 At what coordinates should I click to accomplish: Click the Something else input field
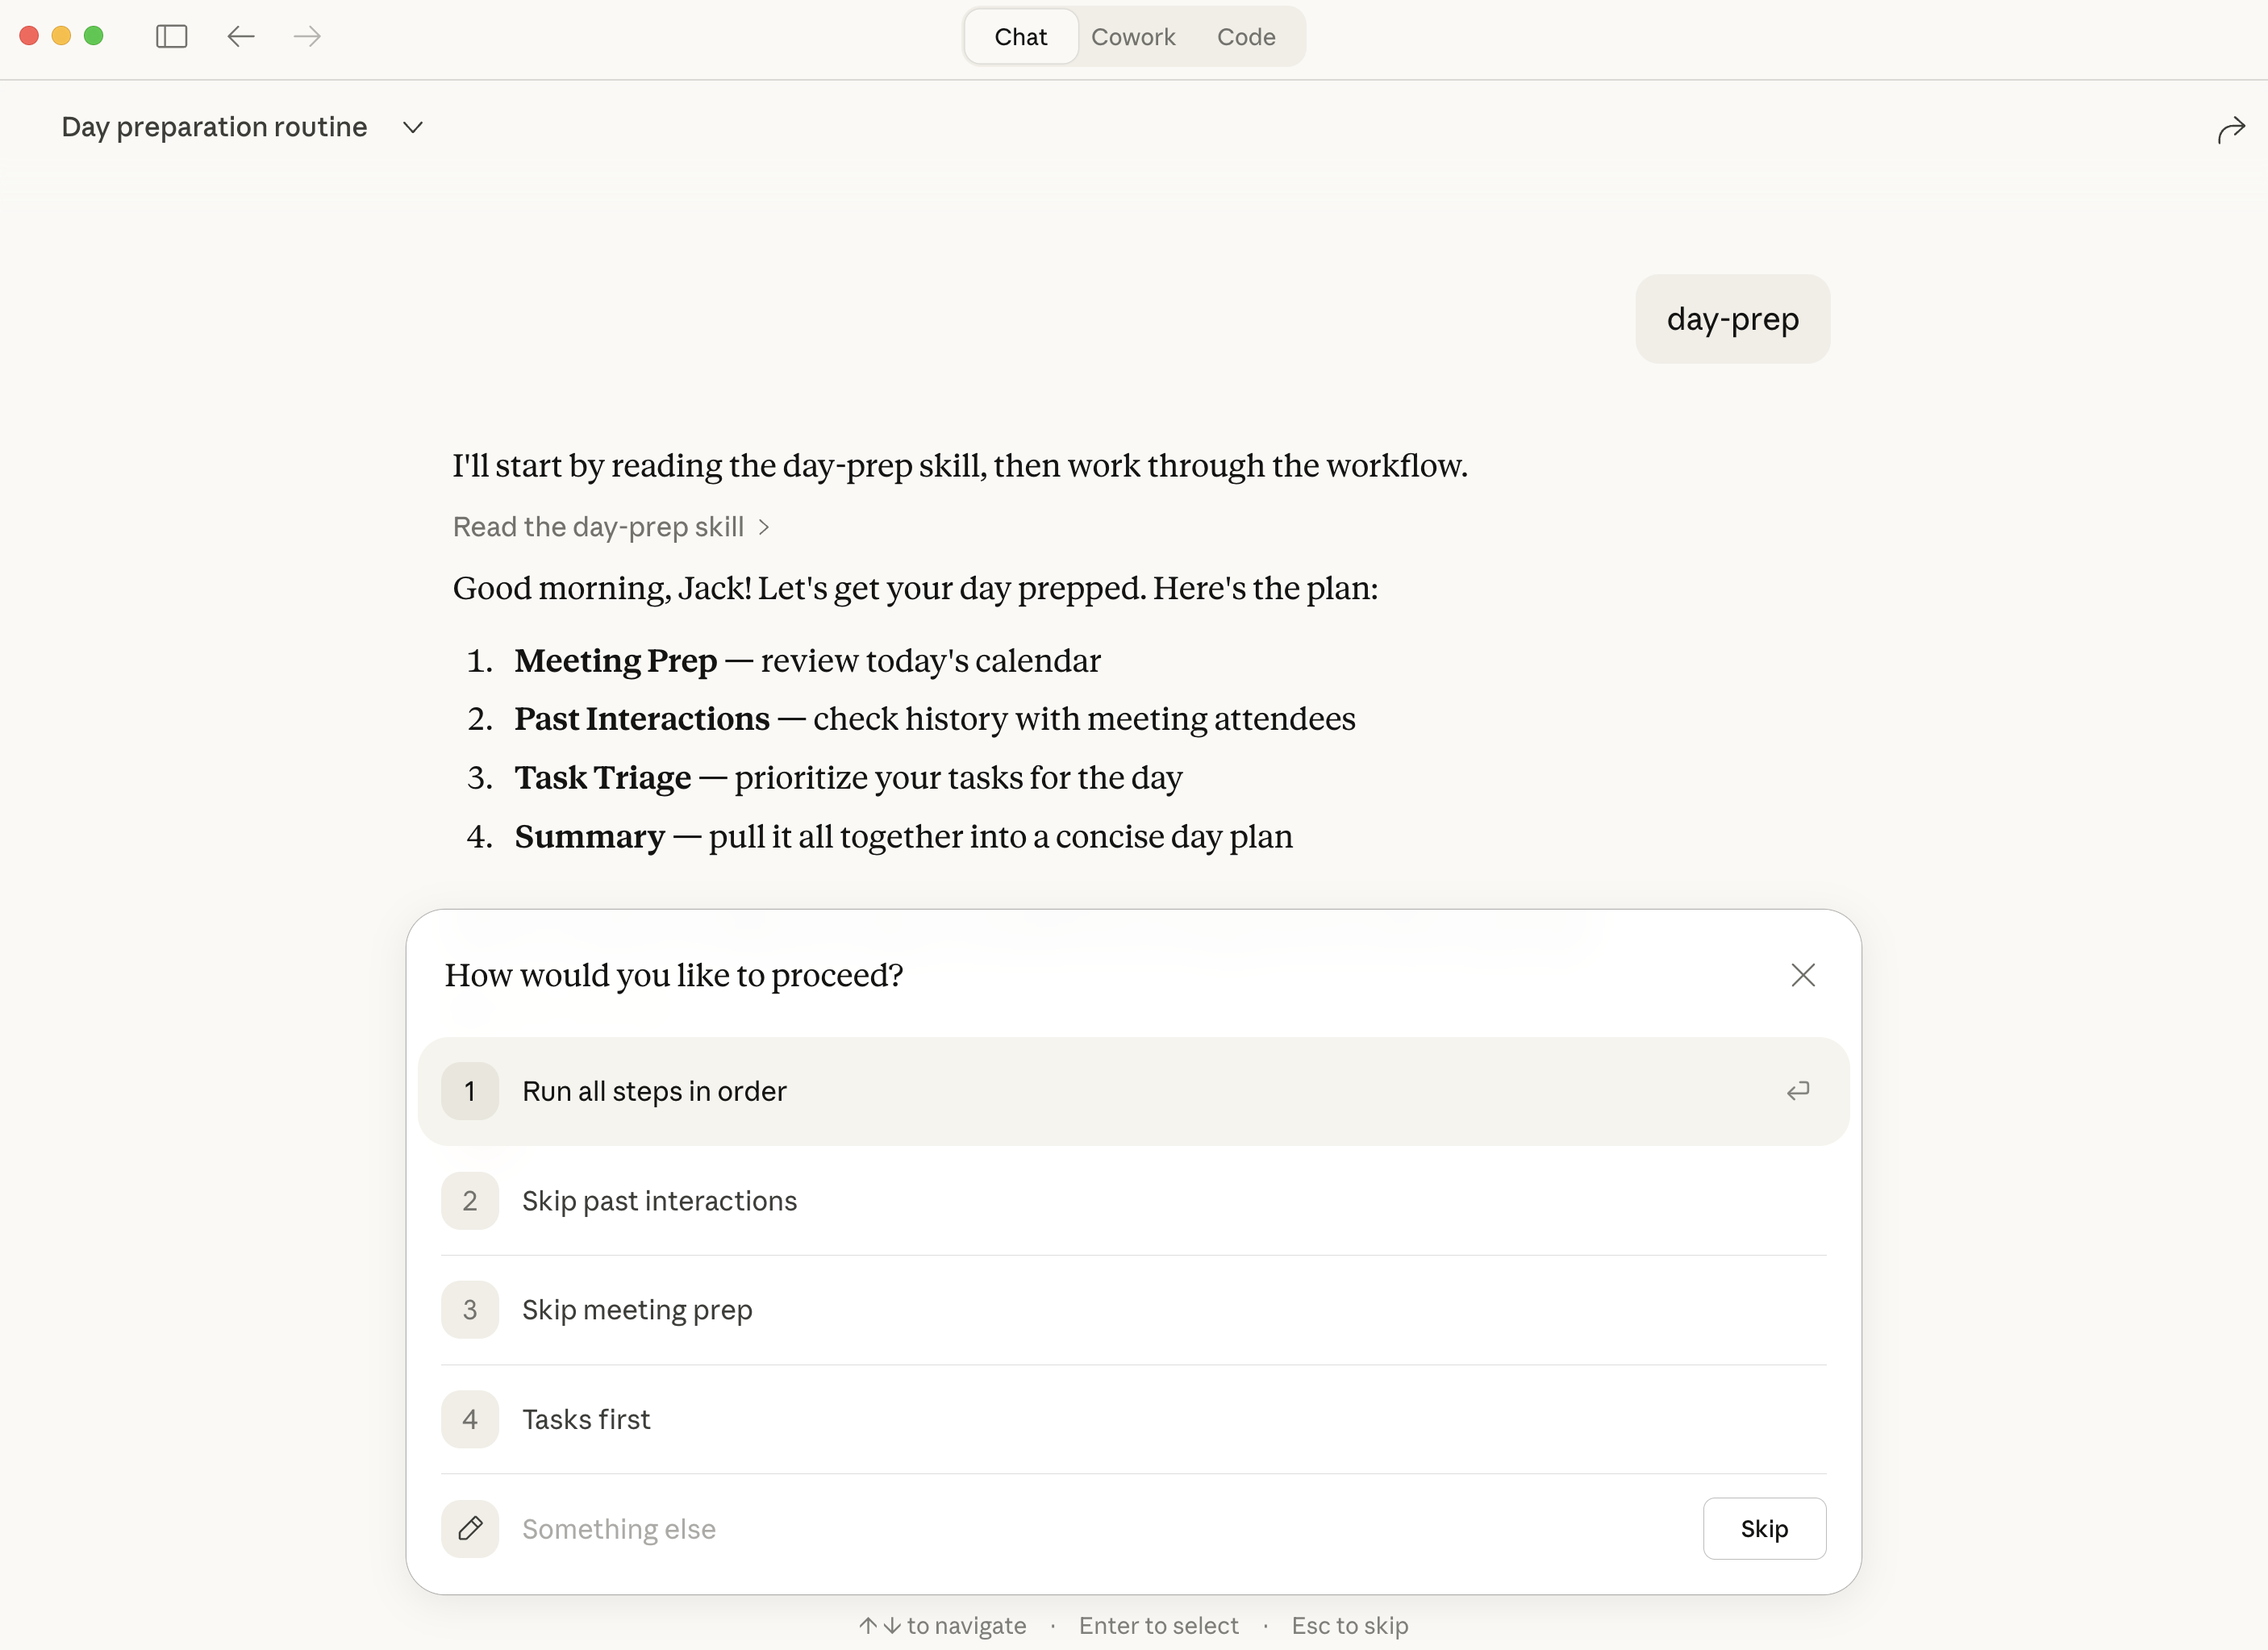(x=1100, y=1528)
